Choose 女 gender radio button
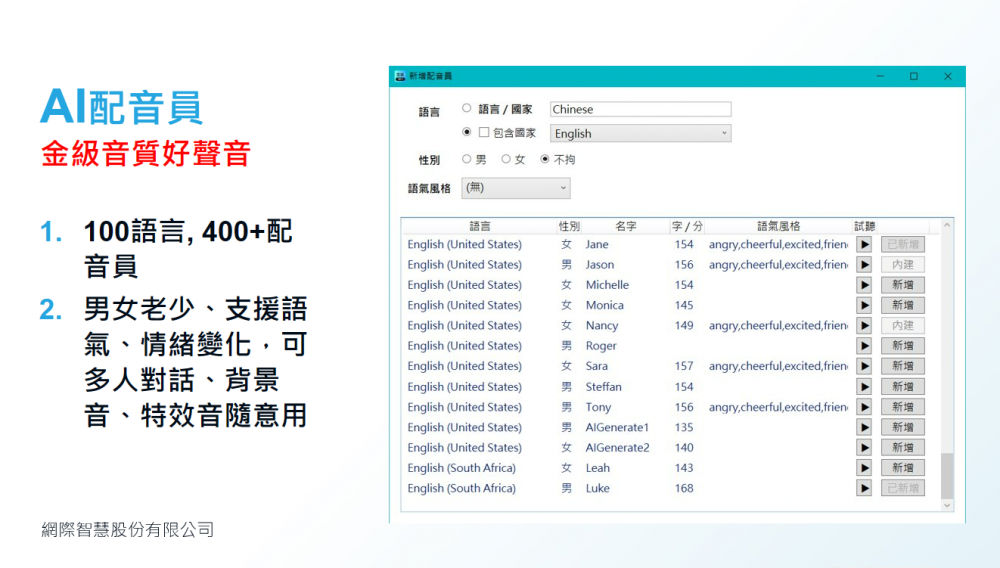The width and height of the screenshot is (1000, 568). (506, 159)
